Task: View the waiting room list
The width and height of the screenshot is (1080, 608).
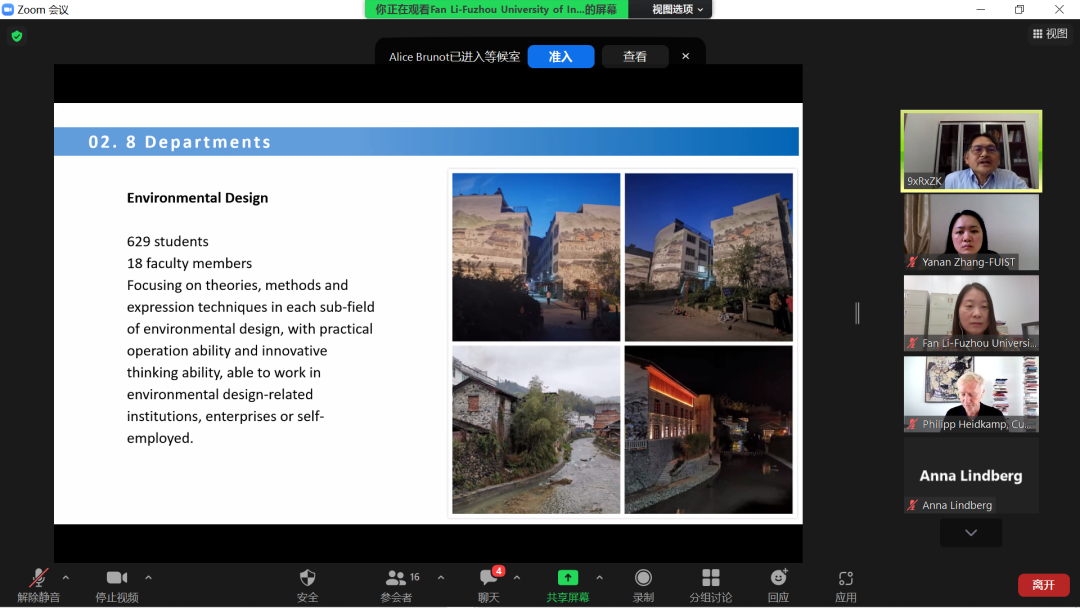Action: [635, 56]
